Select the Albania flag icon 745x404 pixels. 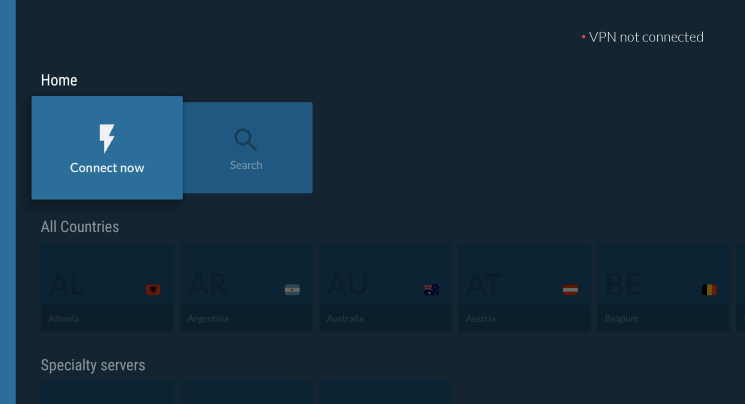(153, 290)
